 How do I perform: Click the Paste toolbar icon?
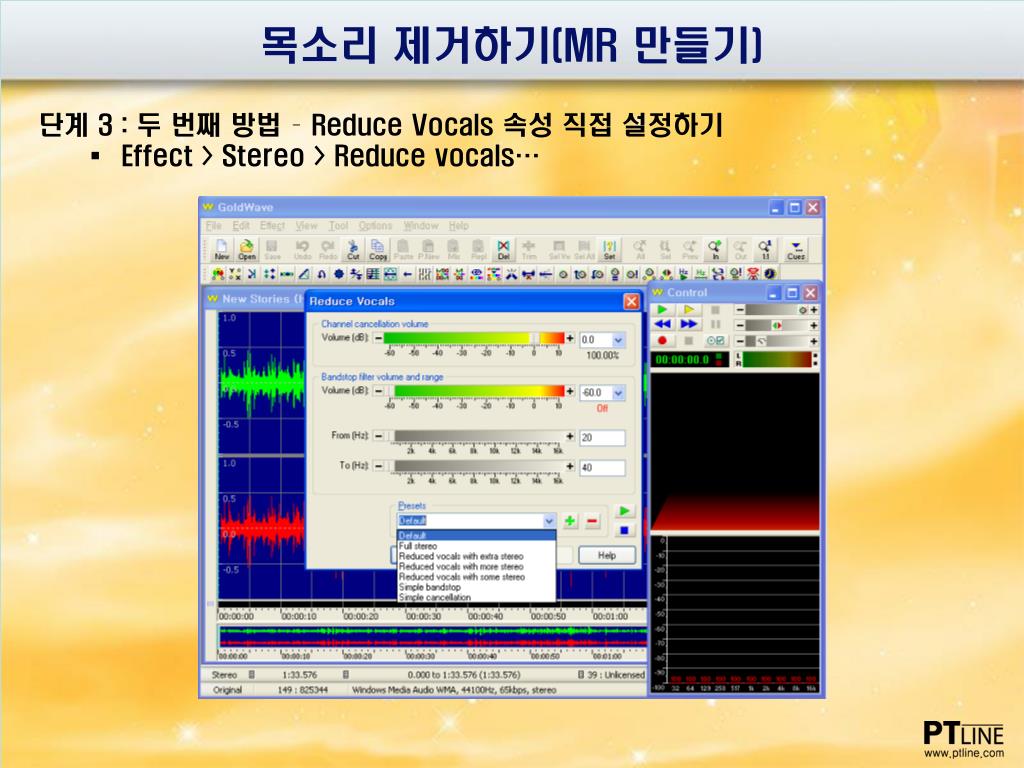pyautogui.click(x=403, y=249)
